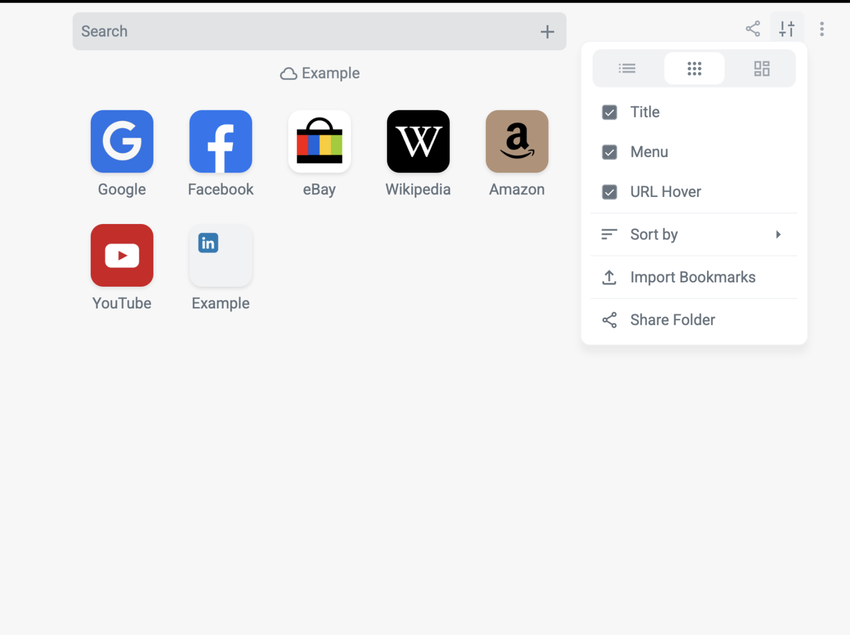Click the Facebook label text
This screenshot has height=635, width=850.
click(221, 189)
